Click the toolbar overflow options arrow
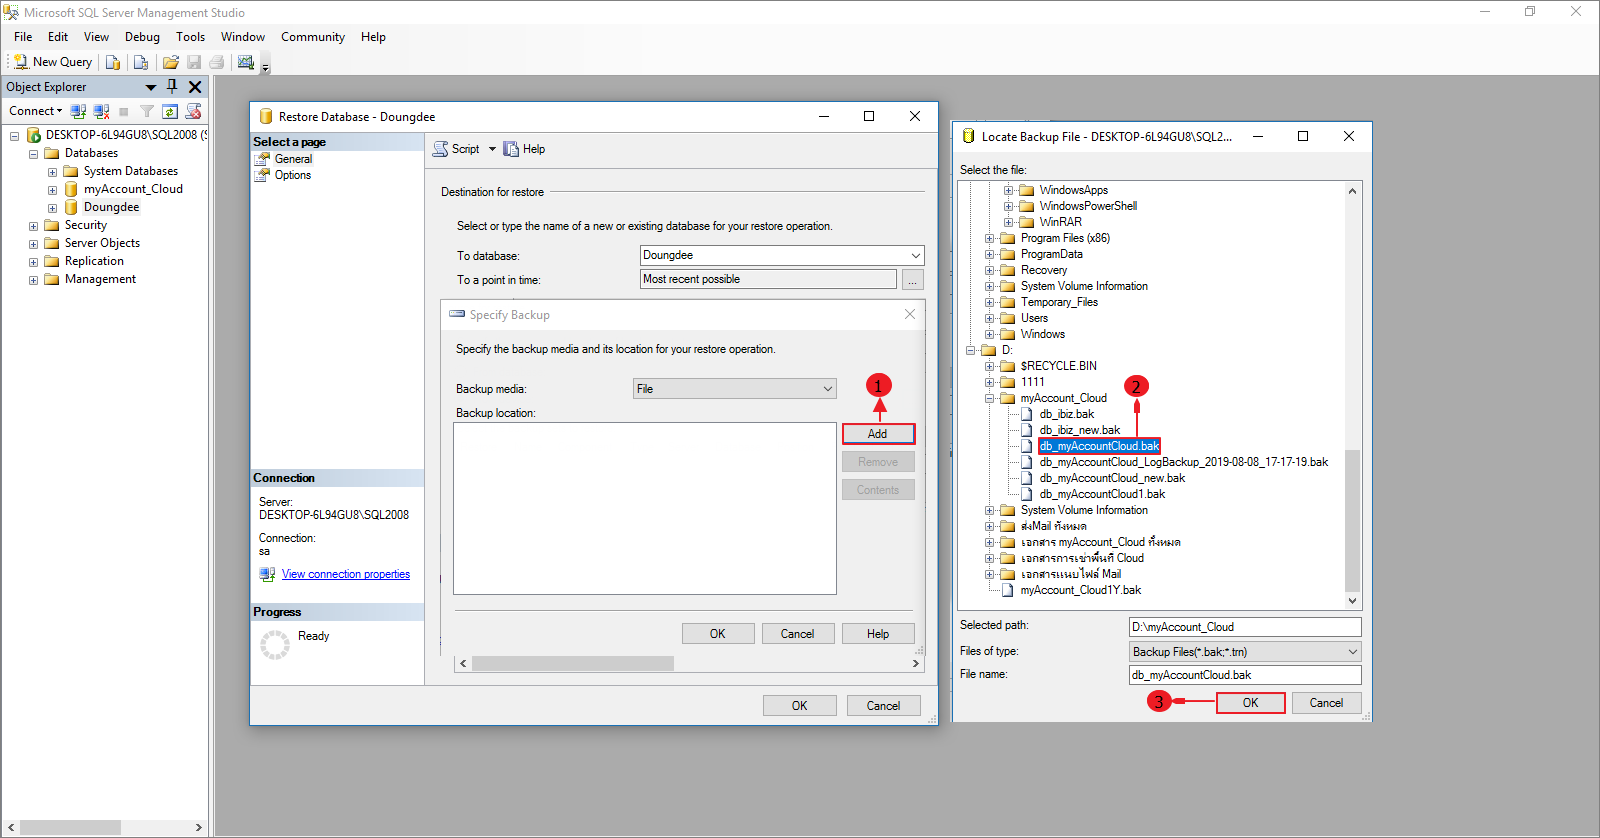The width and height of the screenshot is (1600, 838). (x=265, y=67)
